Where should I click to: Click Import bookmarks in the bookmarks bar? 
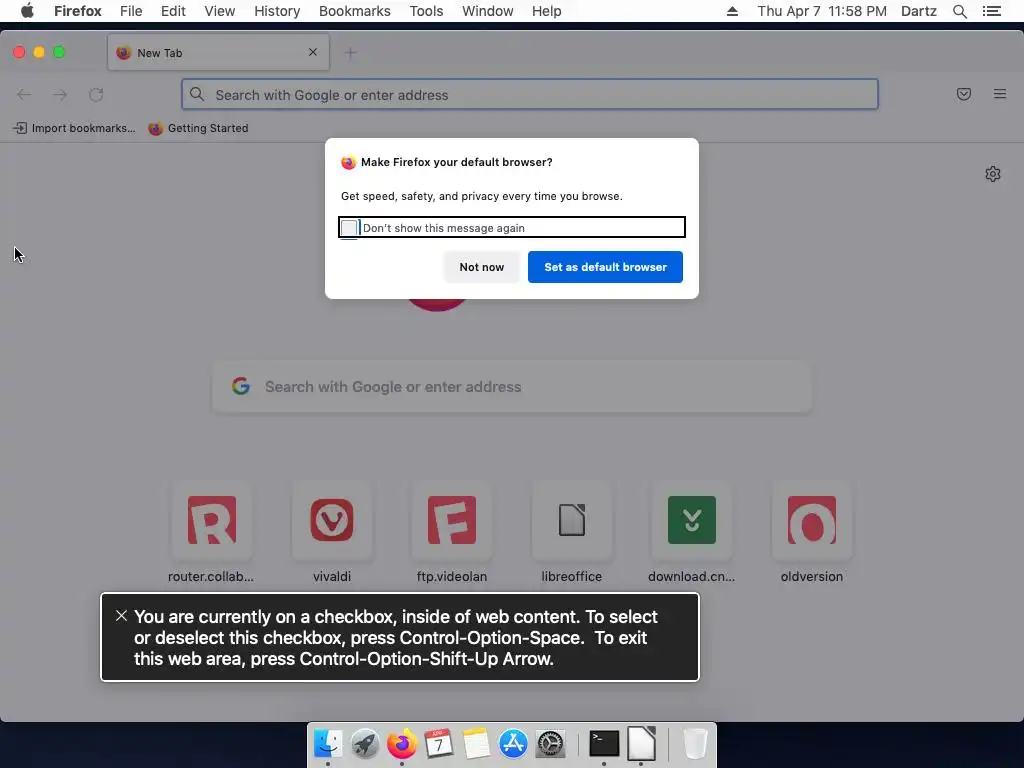(x=74, y=128)
